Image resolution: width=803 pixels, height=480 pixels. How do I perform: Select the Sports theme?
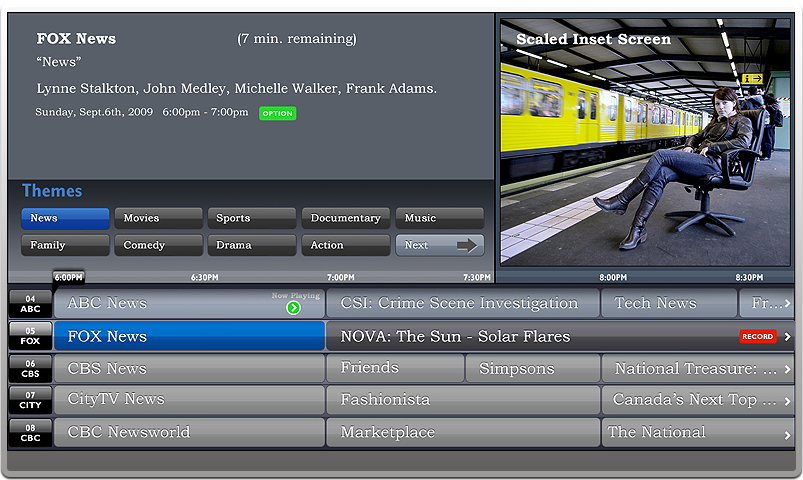pyautogui.click(x=252, y=218)
